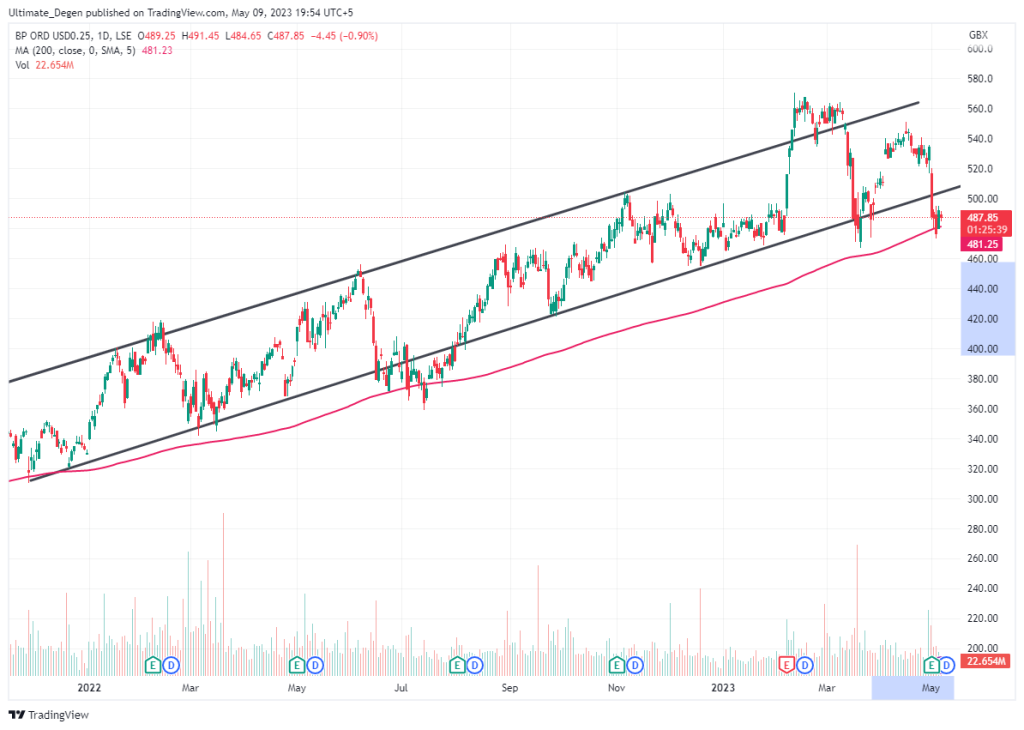Click the dividend D marker at May 2023
Image resolution: width=1024 pixels, height=730 pixels.
[x=947, y=665]
